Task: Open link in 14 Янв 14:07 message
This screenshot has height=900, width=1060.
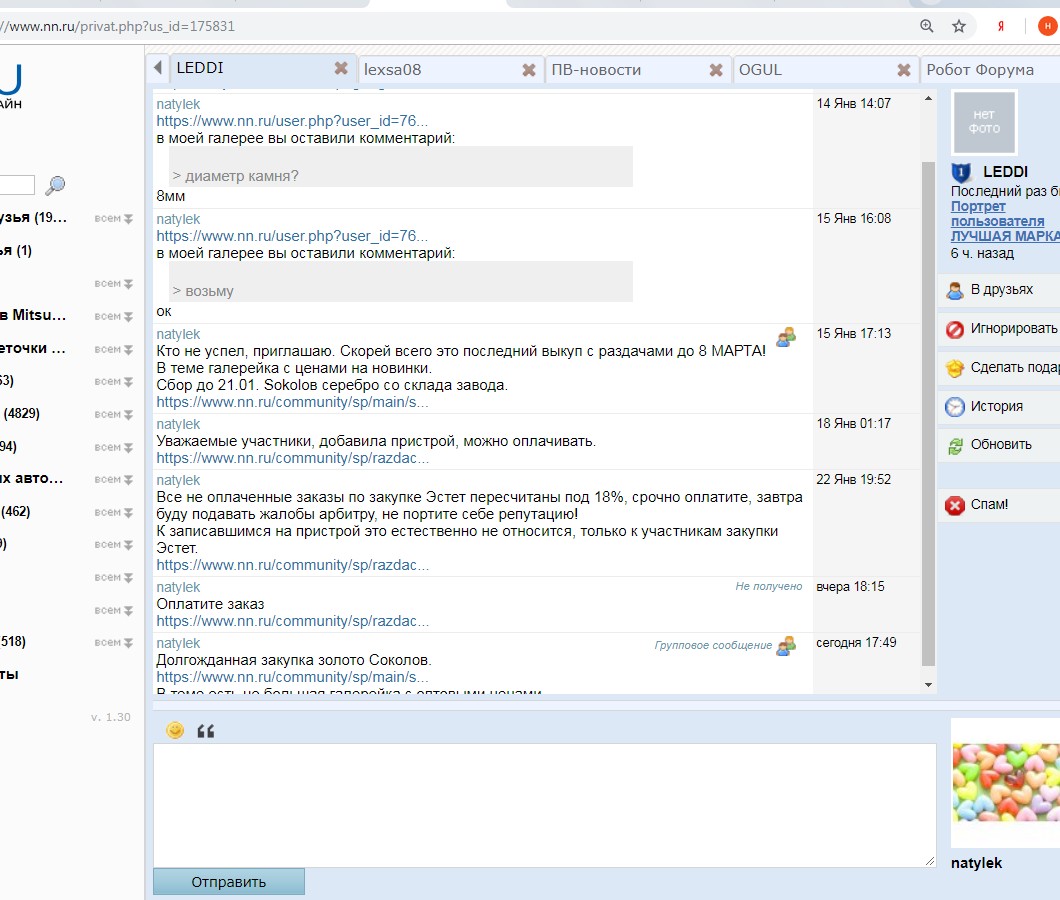Action: 291,121
